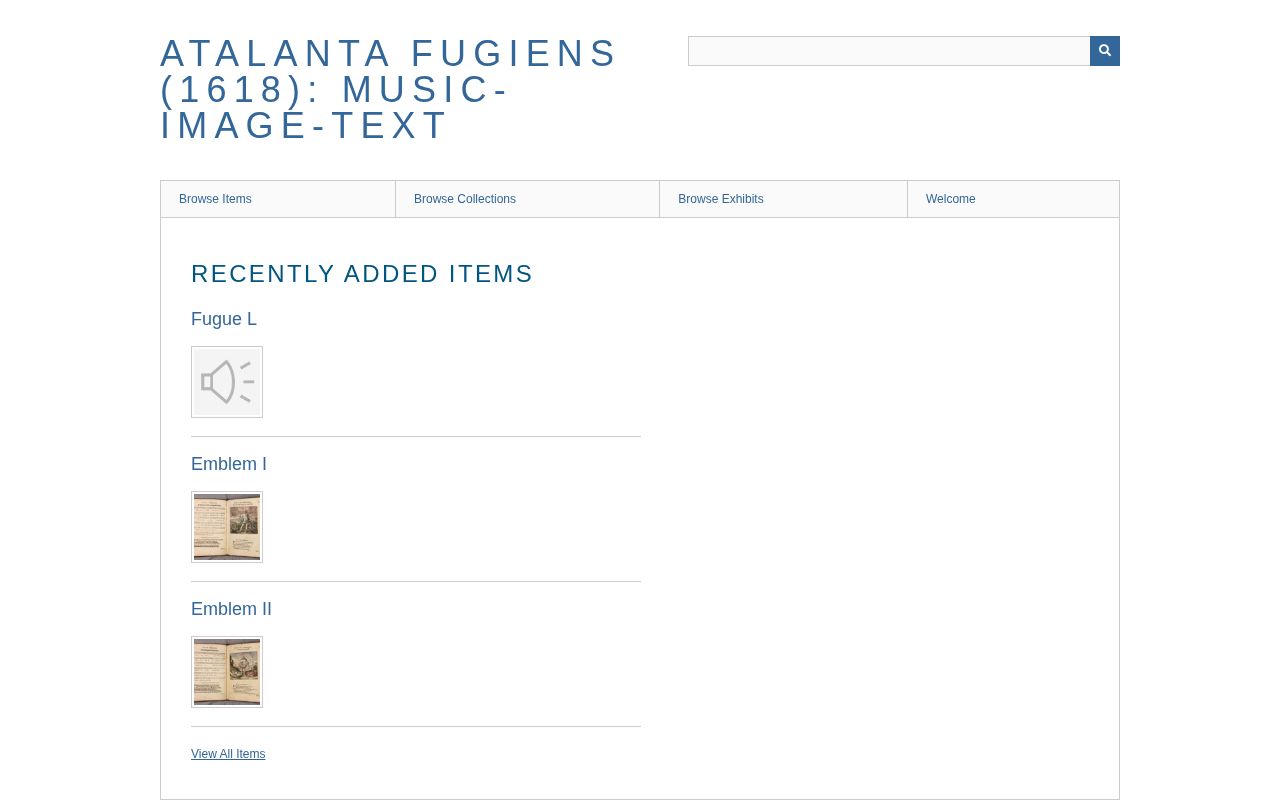View the open-book image beneath Emblem II
This screenshot has width=1280, height=800.
[x=227, y=672]
